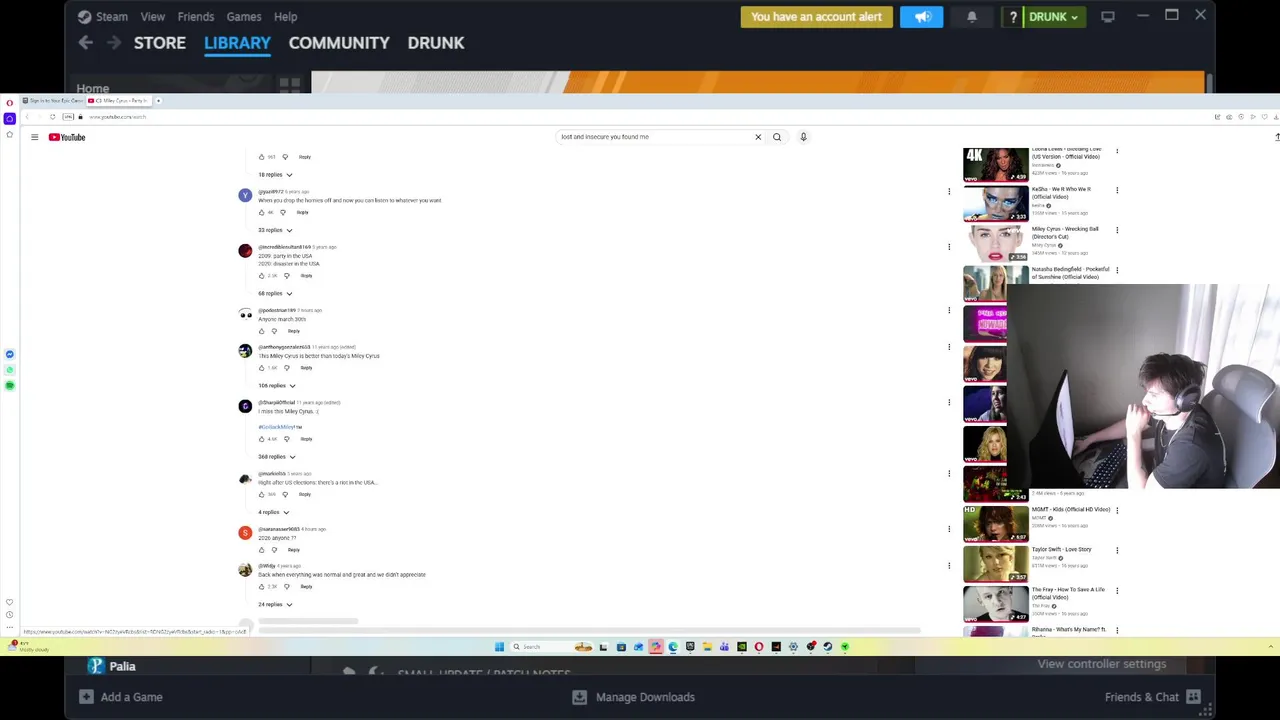Open options menu for @yuzi8972 comment

pyautogui.click(x=949, y=191)
